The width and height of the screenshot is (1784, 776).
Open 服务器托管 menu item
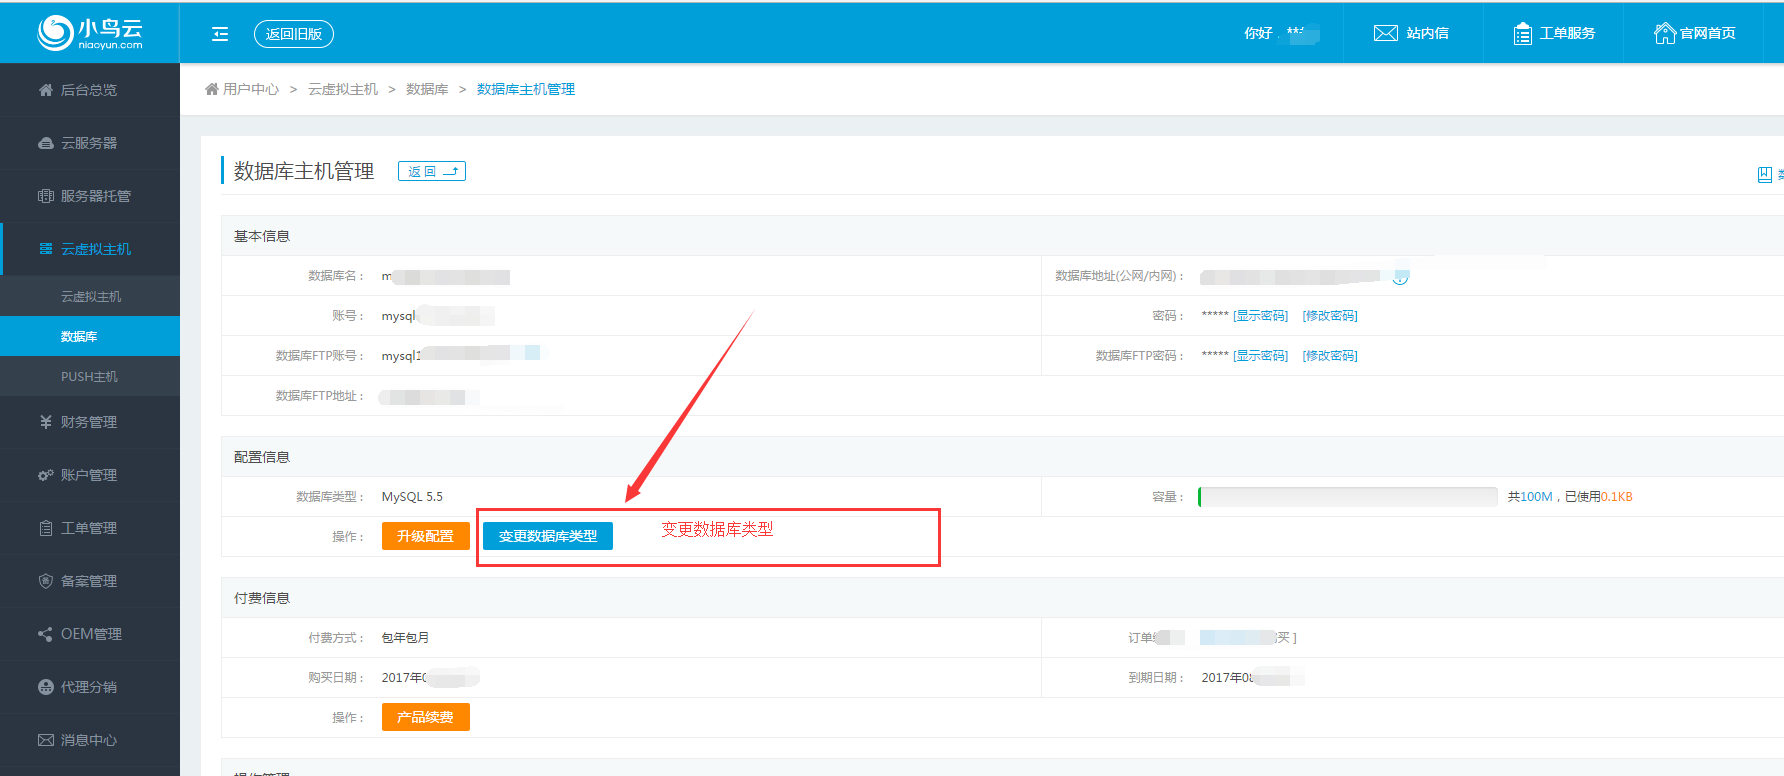point(90,196)
